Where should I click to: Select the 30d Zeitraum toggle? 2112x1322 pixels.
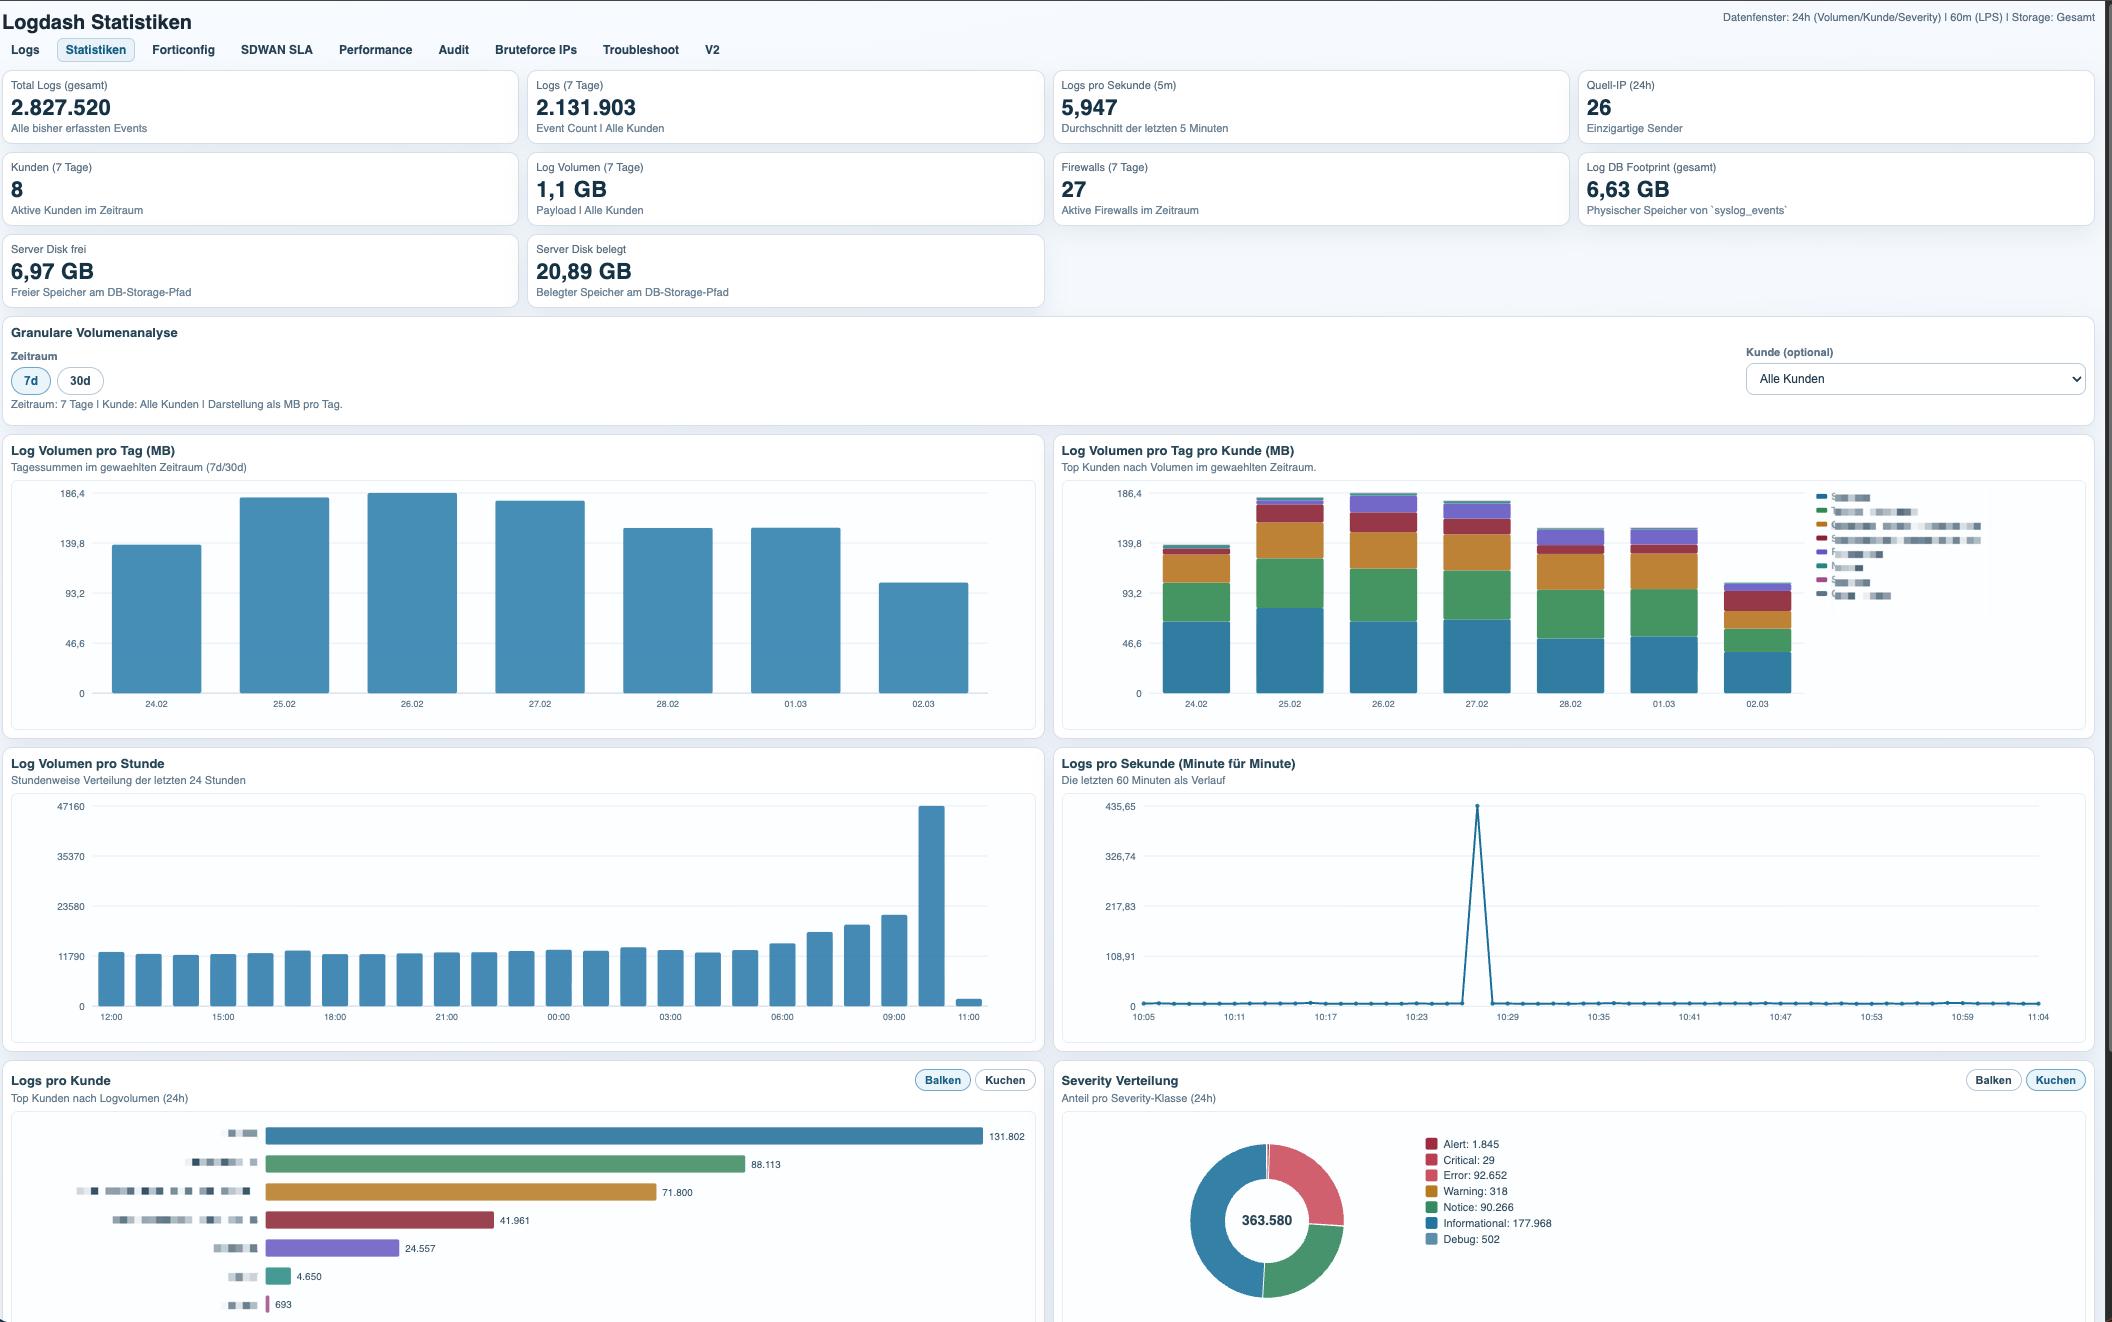[80, 381]
